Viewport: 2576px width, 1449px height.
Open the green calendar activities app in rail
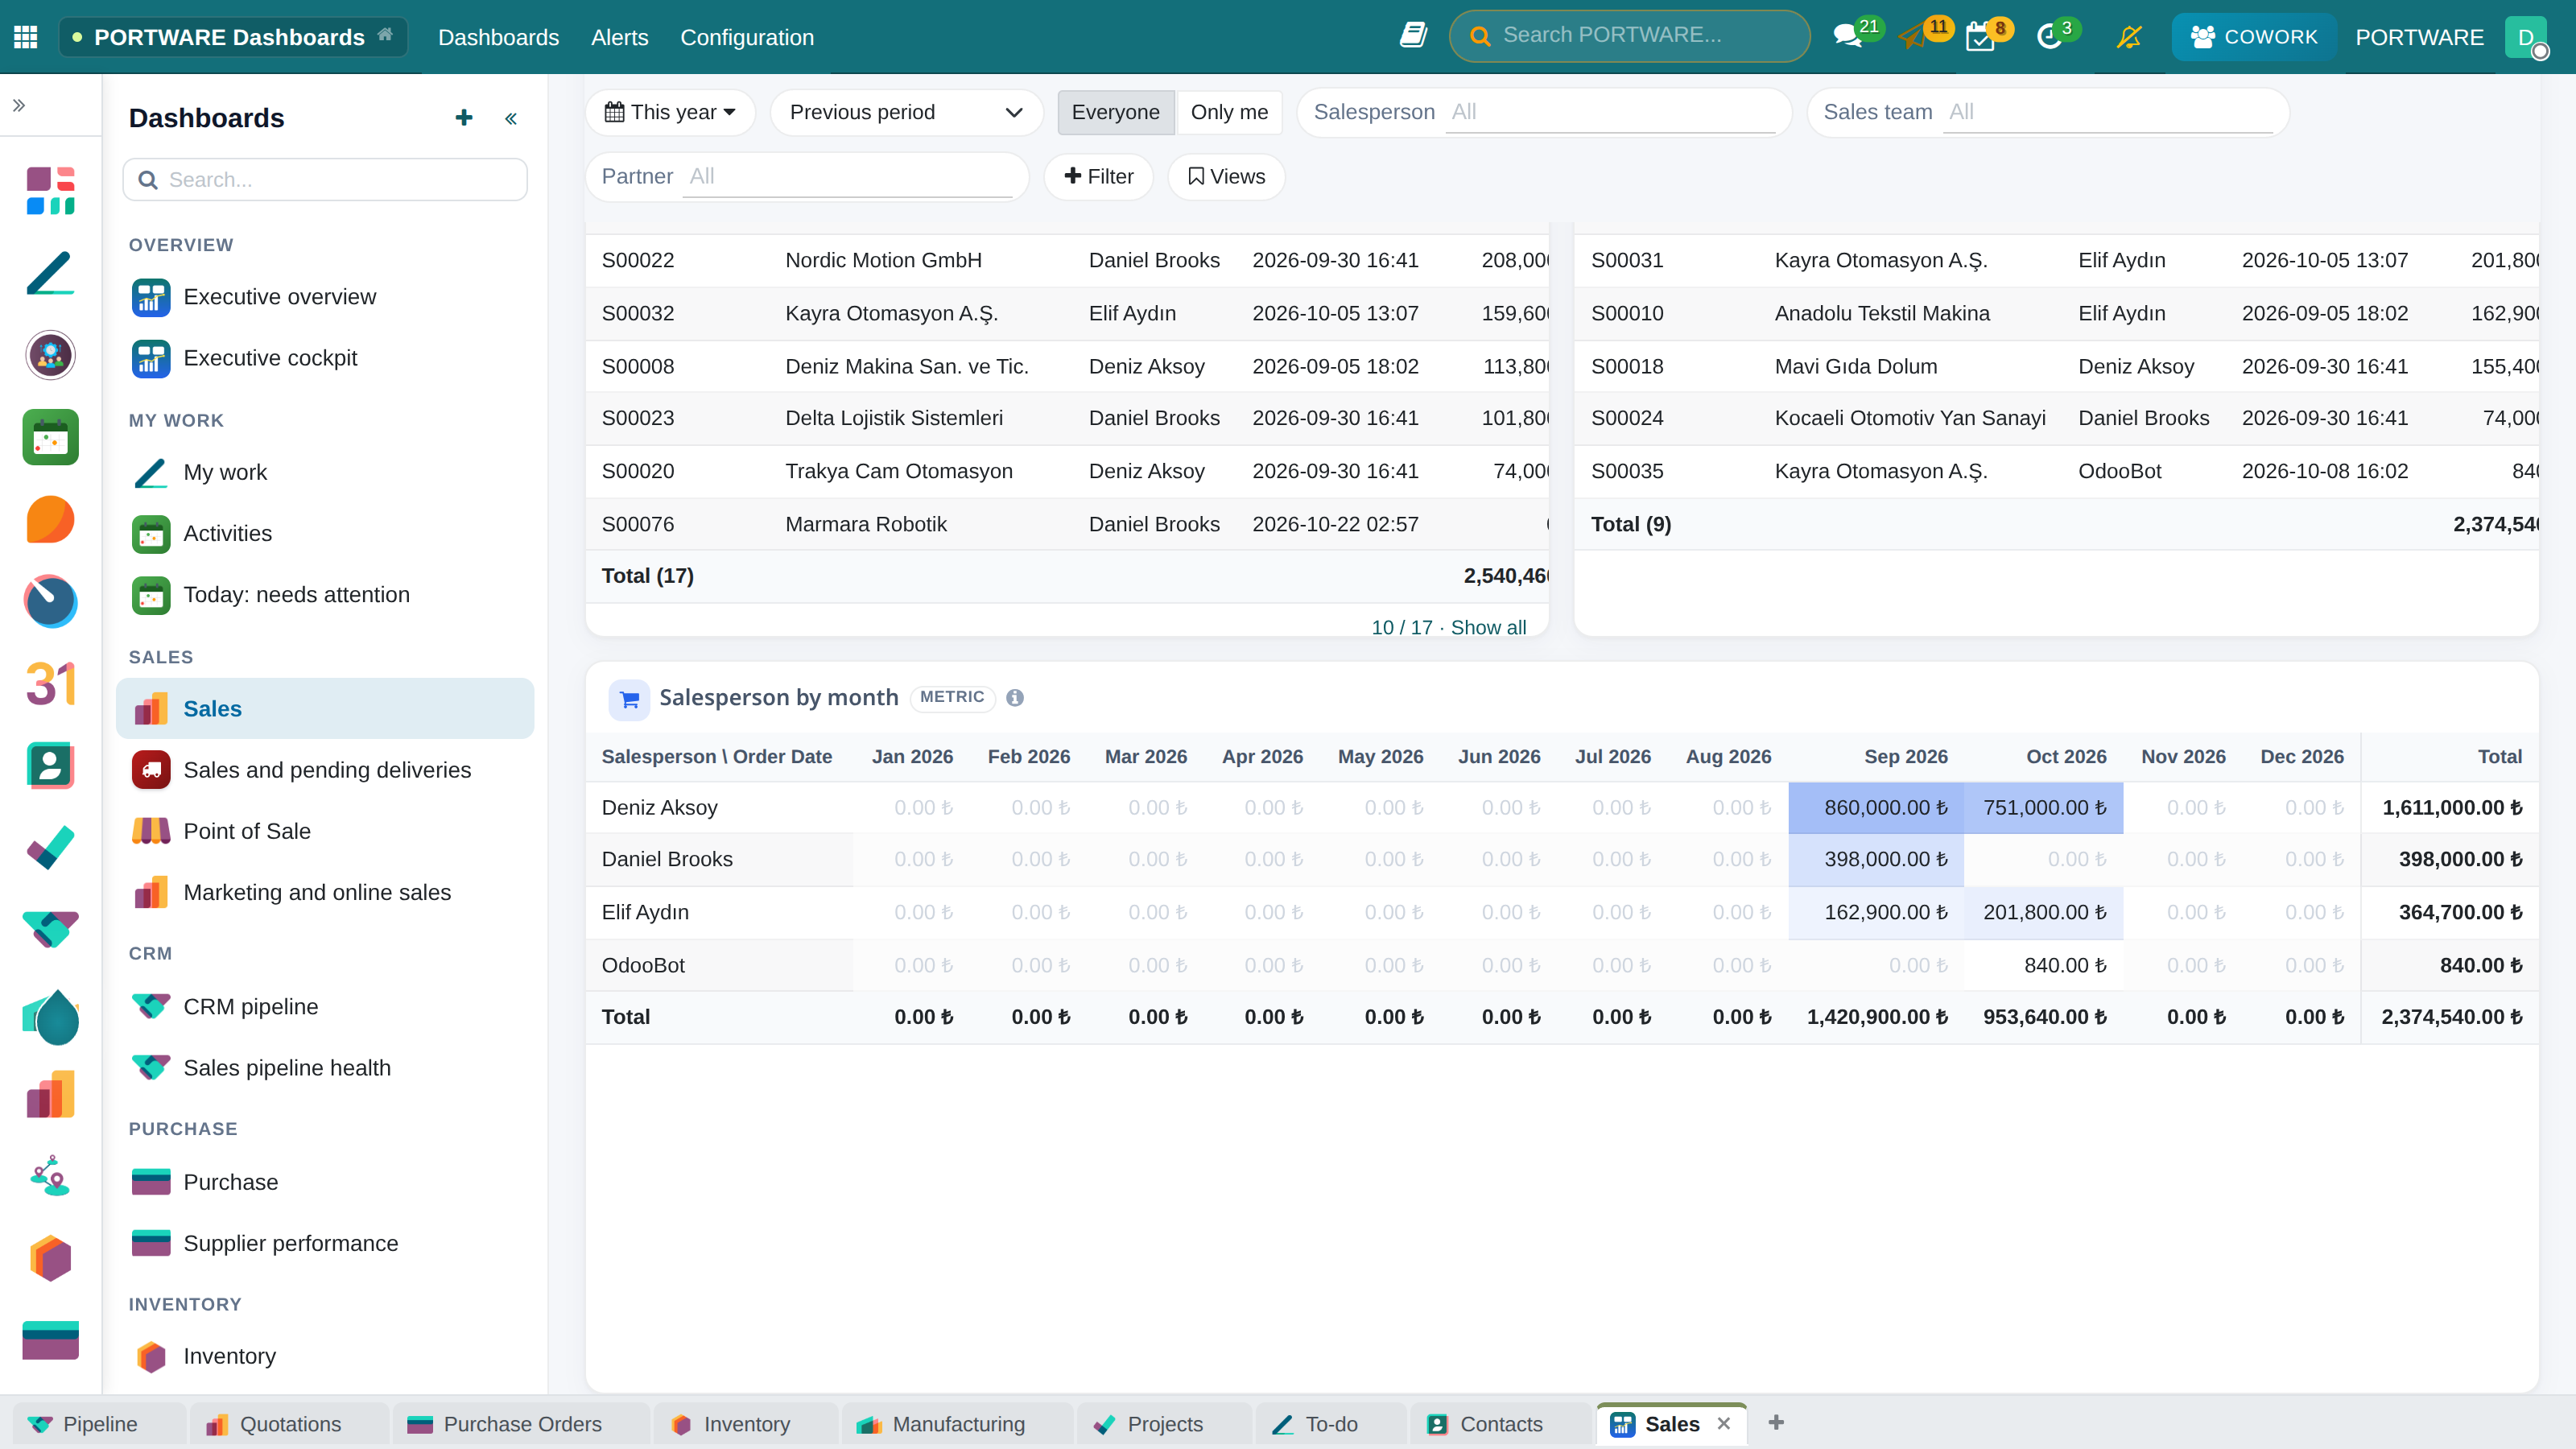50,437
